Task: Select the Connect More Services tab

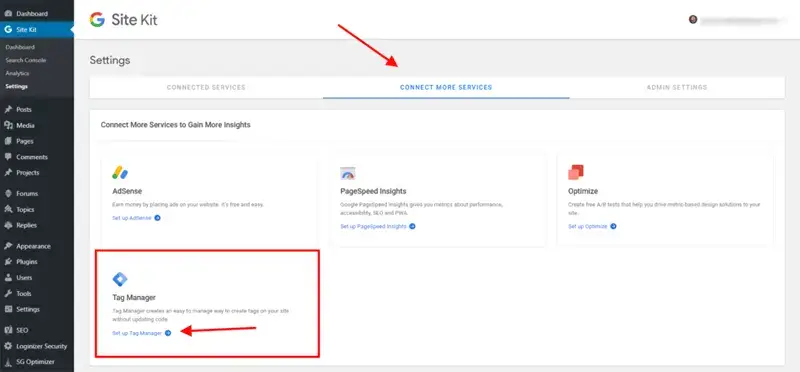Action: point(446,87)
